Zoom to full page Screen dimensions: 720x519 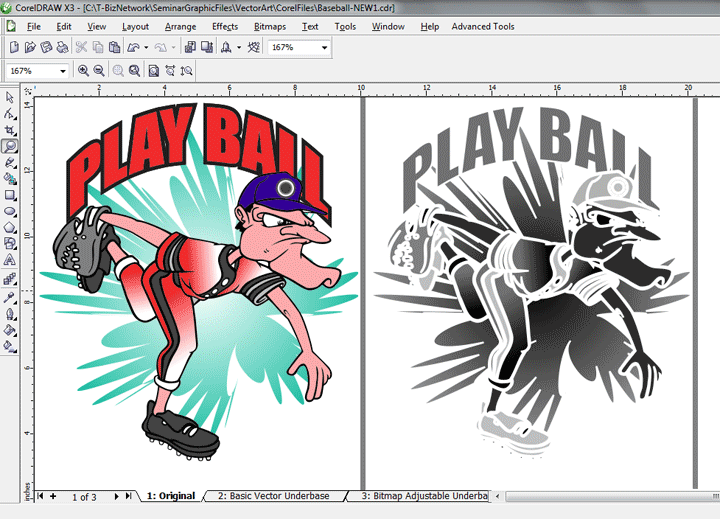154,71
